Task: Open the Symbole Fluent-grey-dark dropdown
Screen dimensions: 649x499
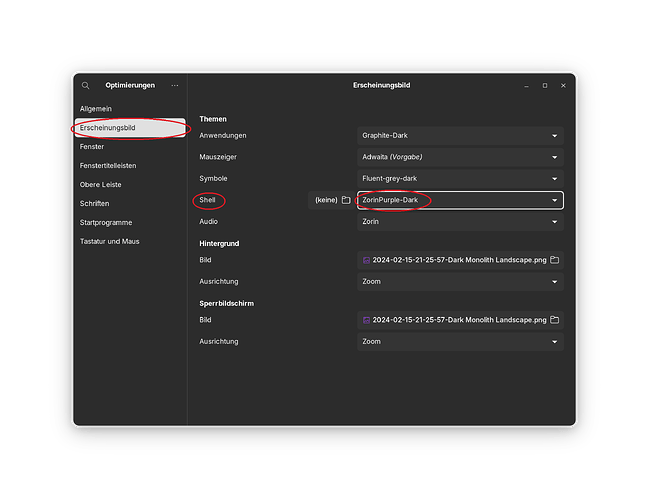Action: pyautogui.click(x=460, y=178)
